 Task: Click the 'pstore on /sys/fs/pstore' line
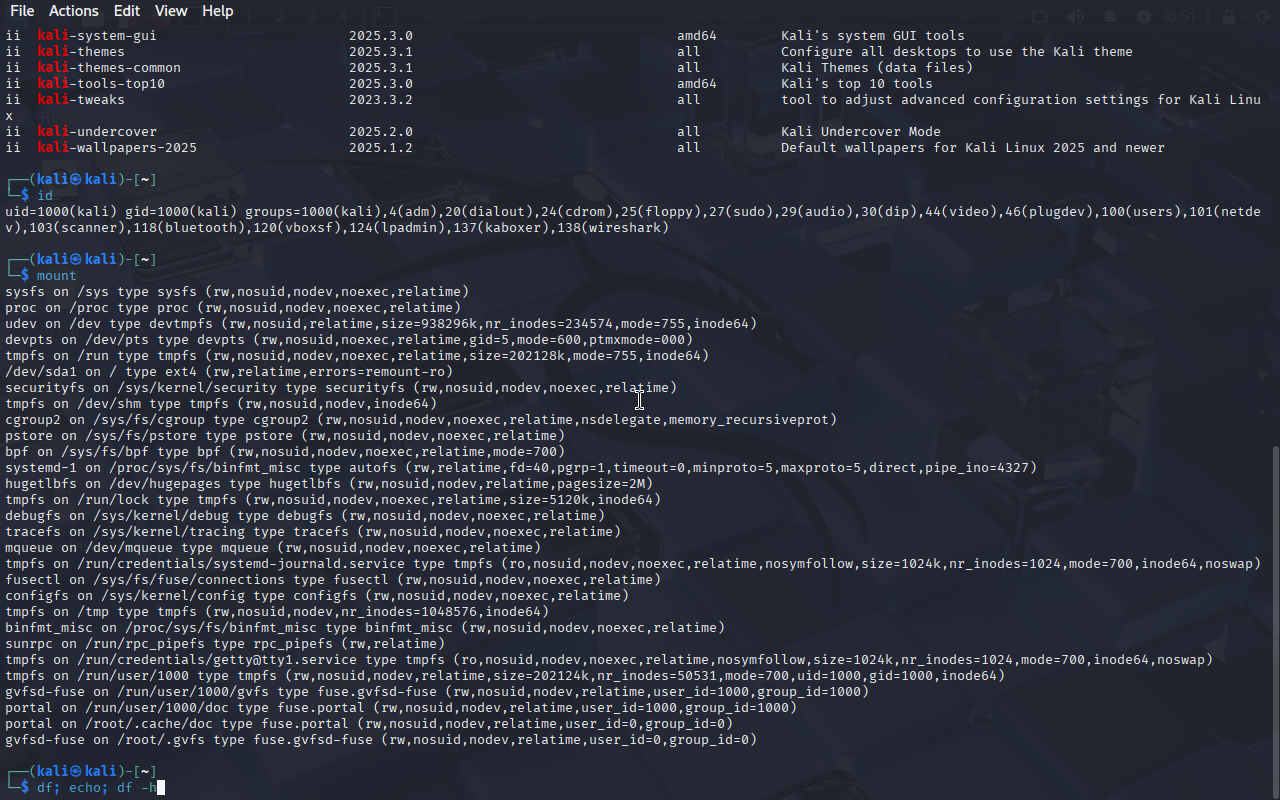[285, 436]
